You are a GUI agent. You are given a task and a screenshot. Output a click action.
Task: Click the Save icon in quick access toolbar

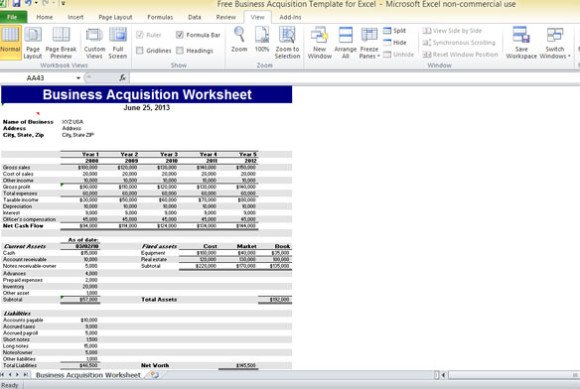click(16, 4)
